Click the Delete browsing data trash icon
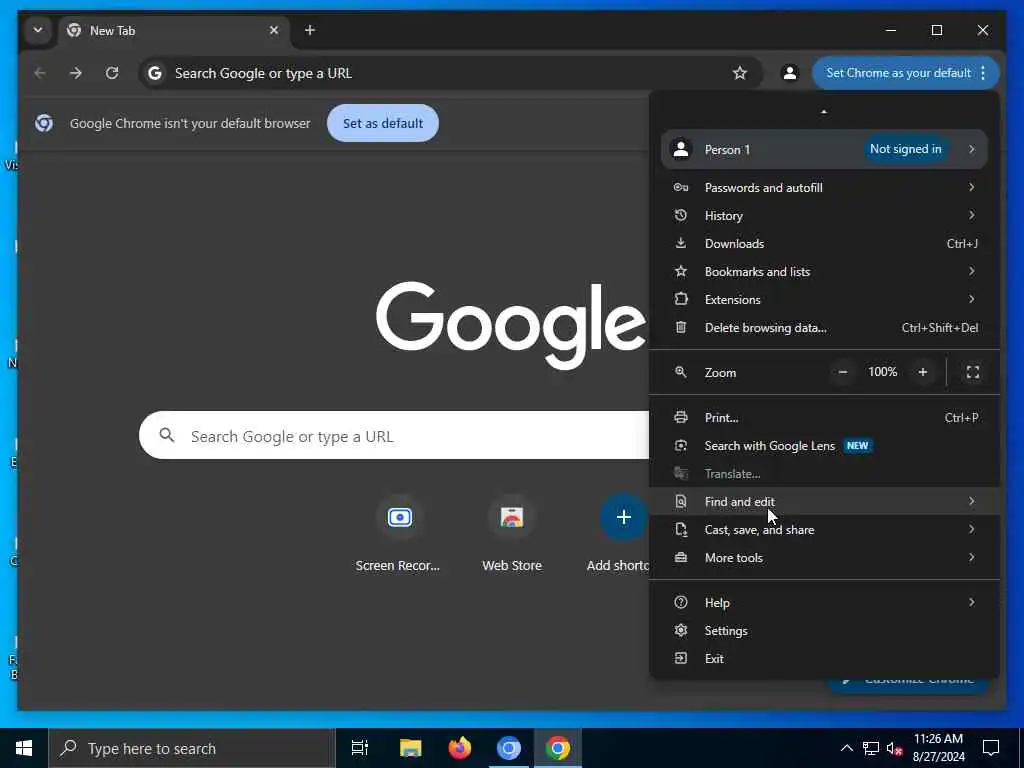Viewport: 1024px width, 768px height. 680,327
